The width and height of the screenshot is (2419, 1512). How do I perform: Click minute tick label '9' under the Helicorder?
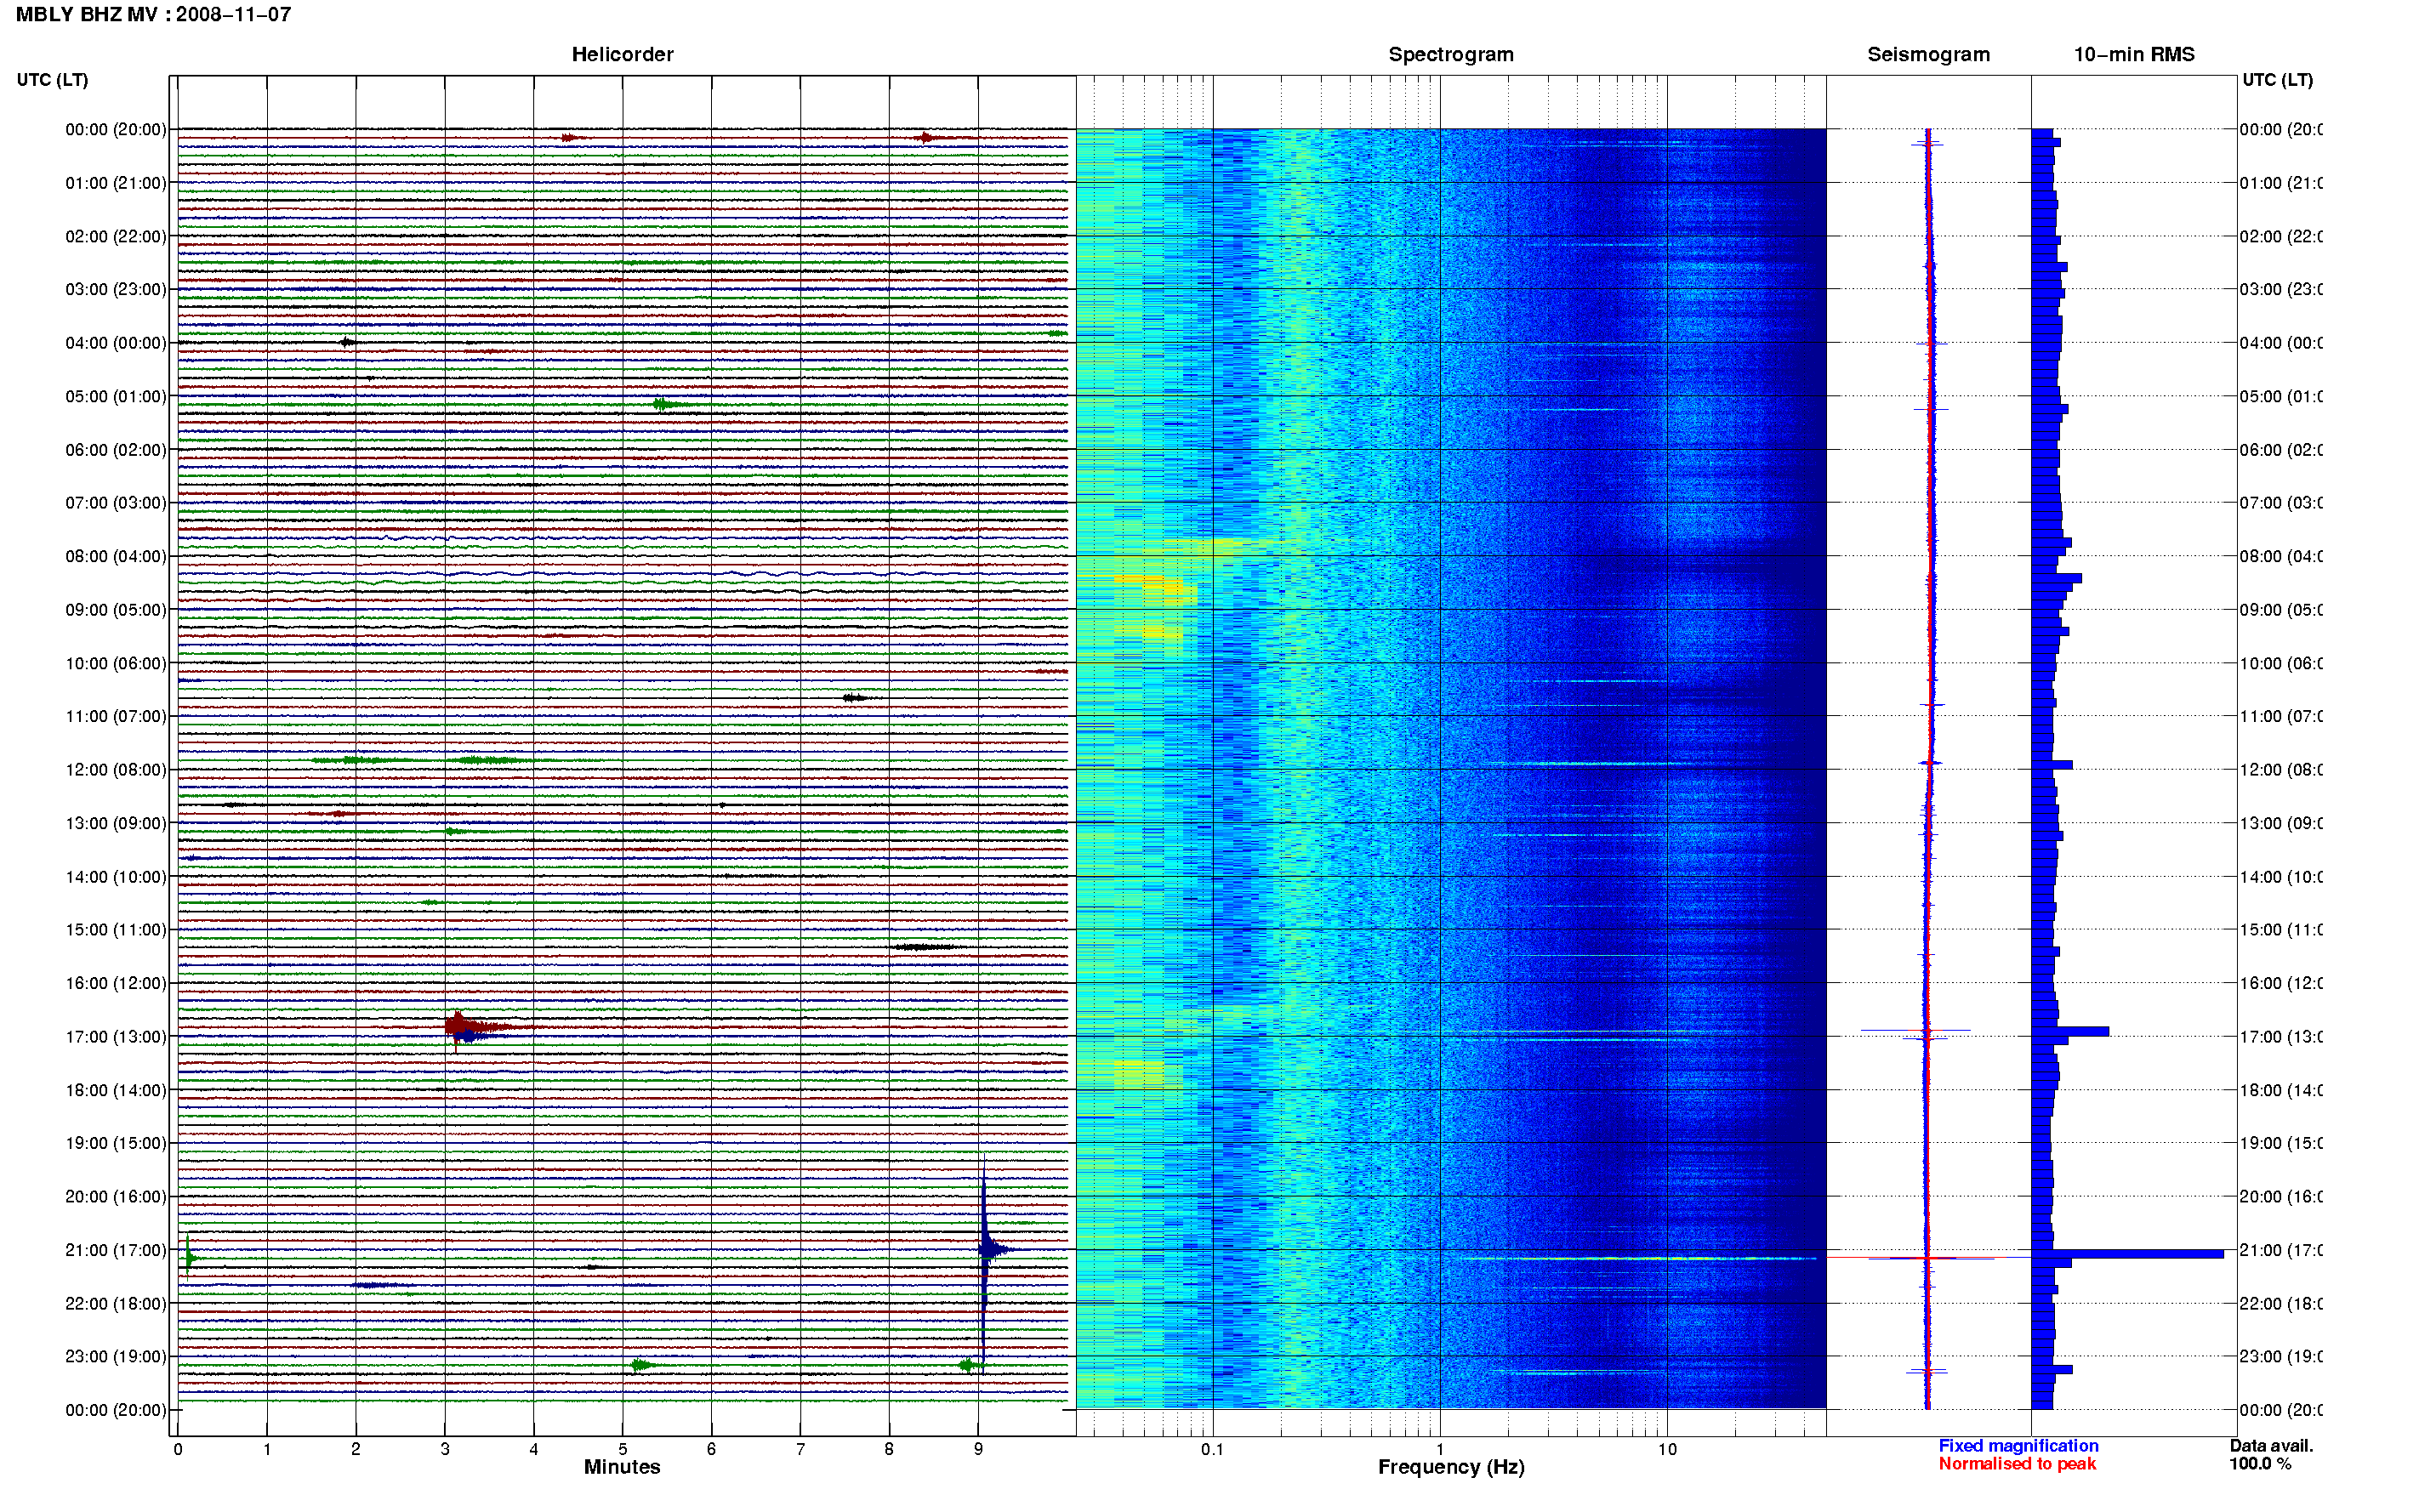tap(978, 1449)
